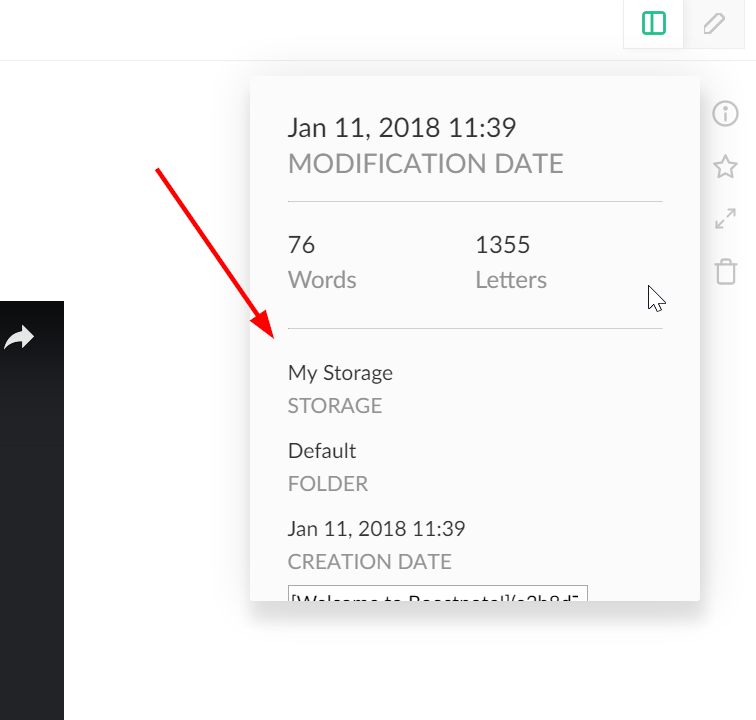Click the 'MODIFICATION DATE' label
Screen dimensions: 756x720
[426, 163]
